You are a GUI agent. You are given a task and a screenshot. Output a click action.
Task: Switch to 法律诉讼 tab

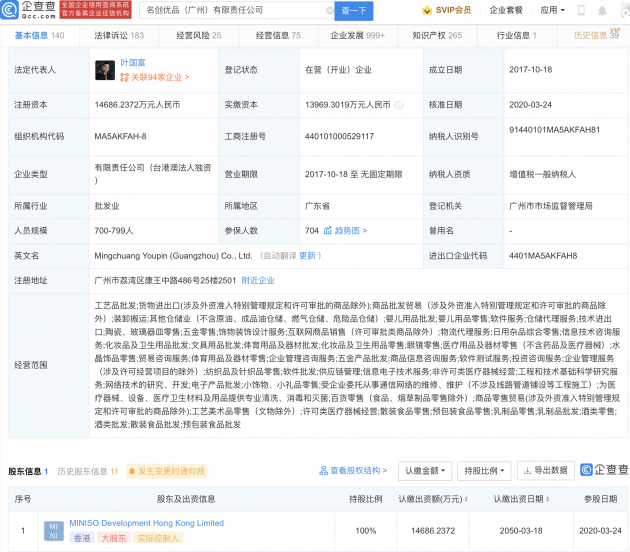click(119, 35)
